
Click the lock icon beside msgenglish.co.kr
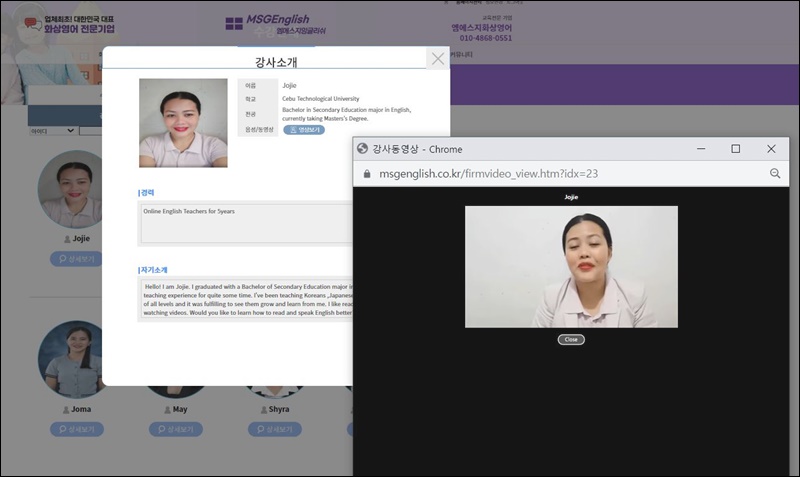[366, 174]
